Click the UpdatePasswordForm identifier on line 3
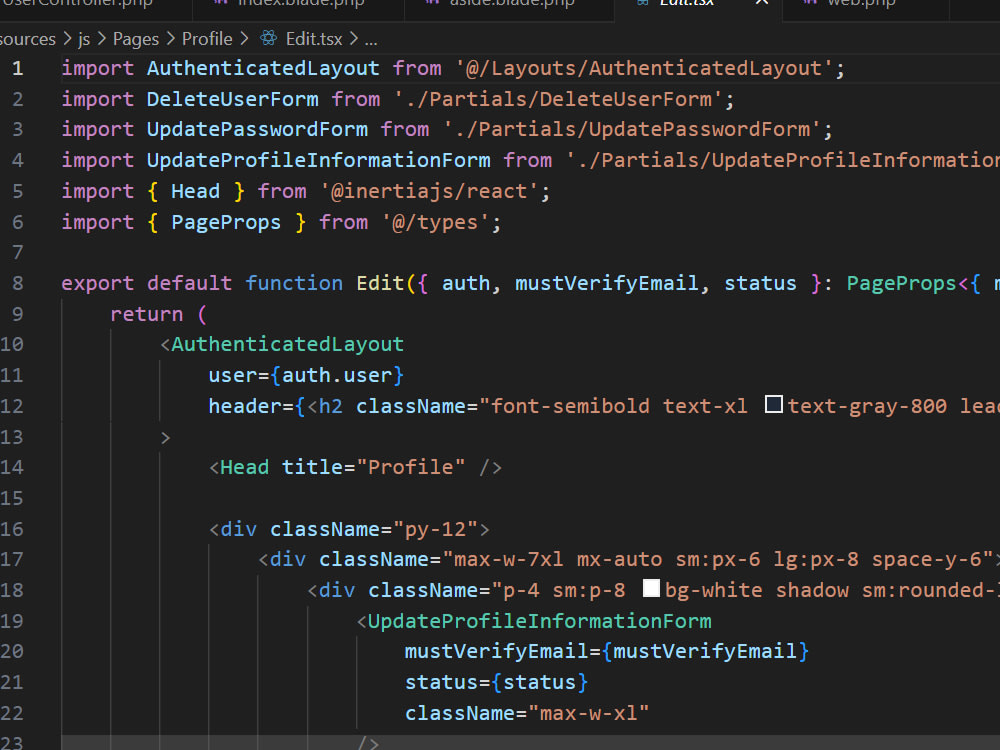1000x750 pixels. click(x=257, y=129)
